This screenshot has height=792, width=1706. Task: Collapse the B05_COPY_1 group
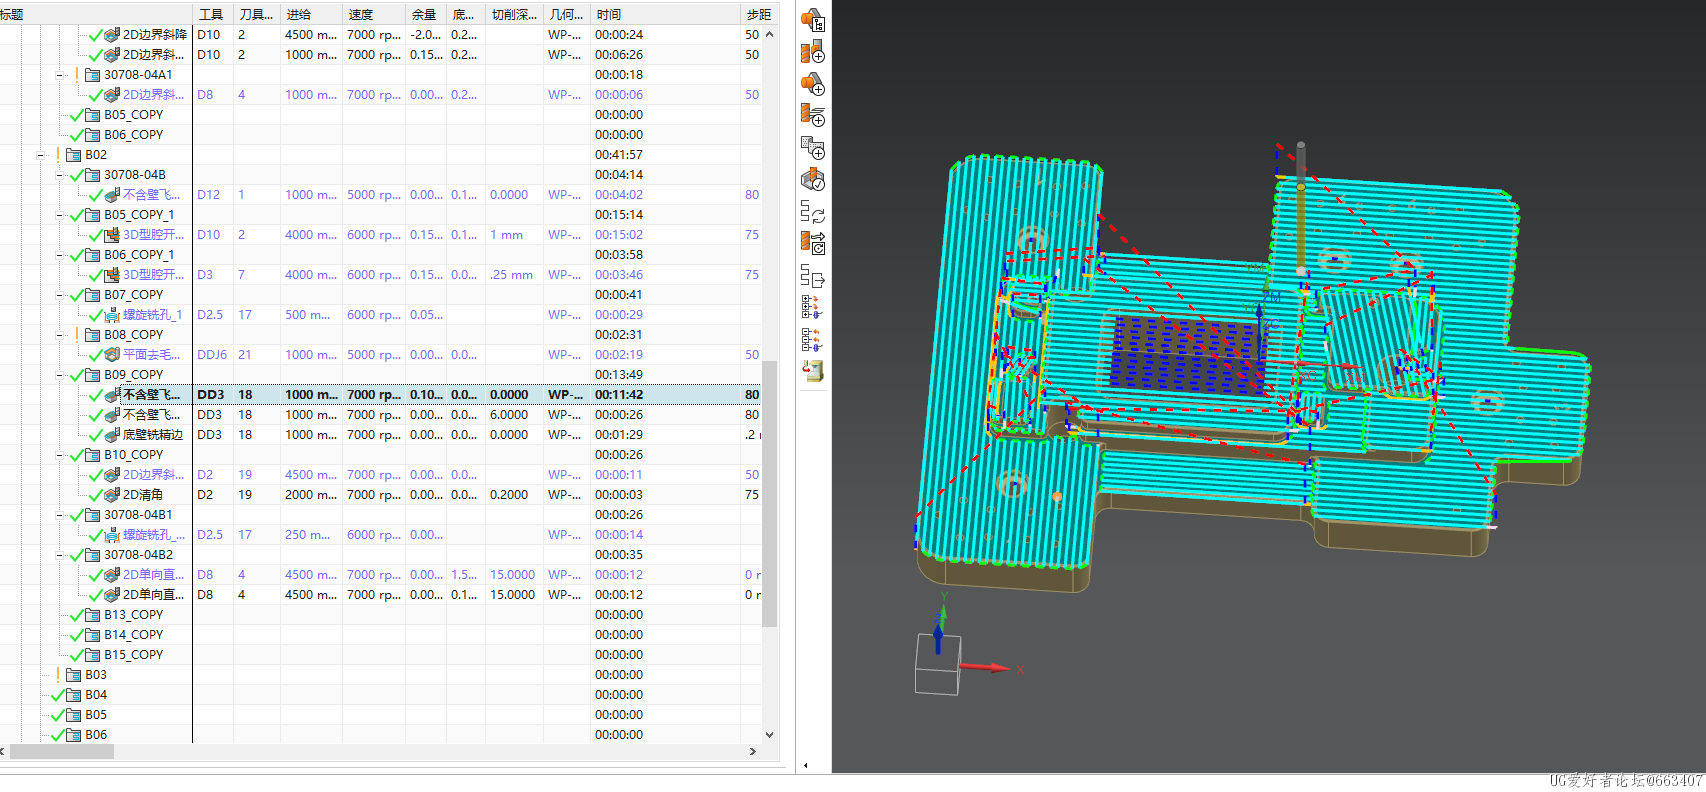click(x=59, y=215)
